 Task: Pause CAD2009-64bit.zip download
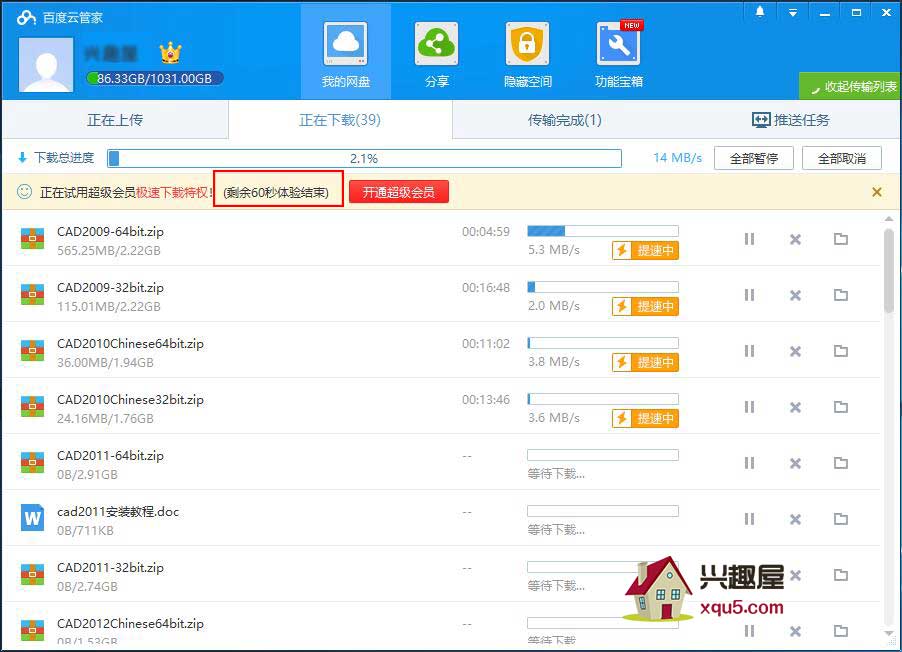click(x=749, y=239)
